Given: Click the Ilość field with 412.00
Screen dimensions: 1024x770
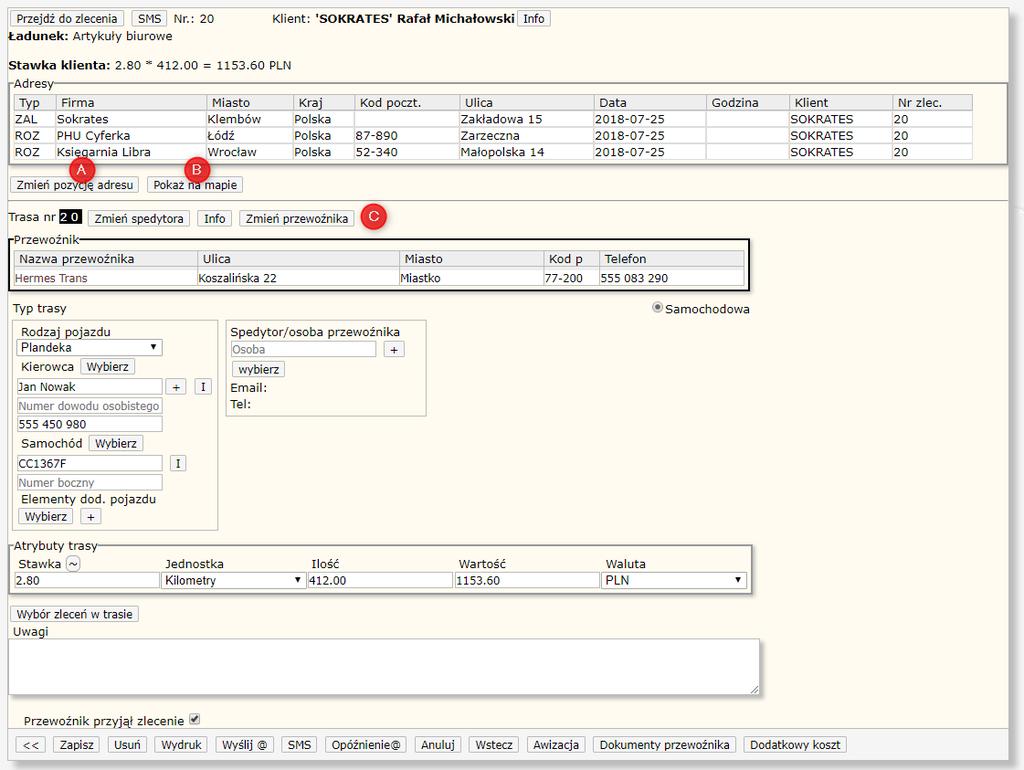Looking at the screenshot, I should pos(380,581).
